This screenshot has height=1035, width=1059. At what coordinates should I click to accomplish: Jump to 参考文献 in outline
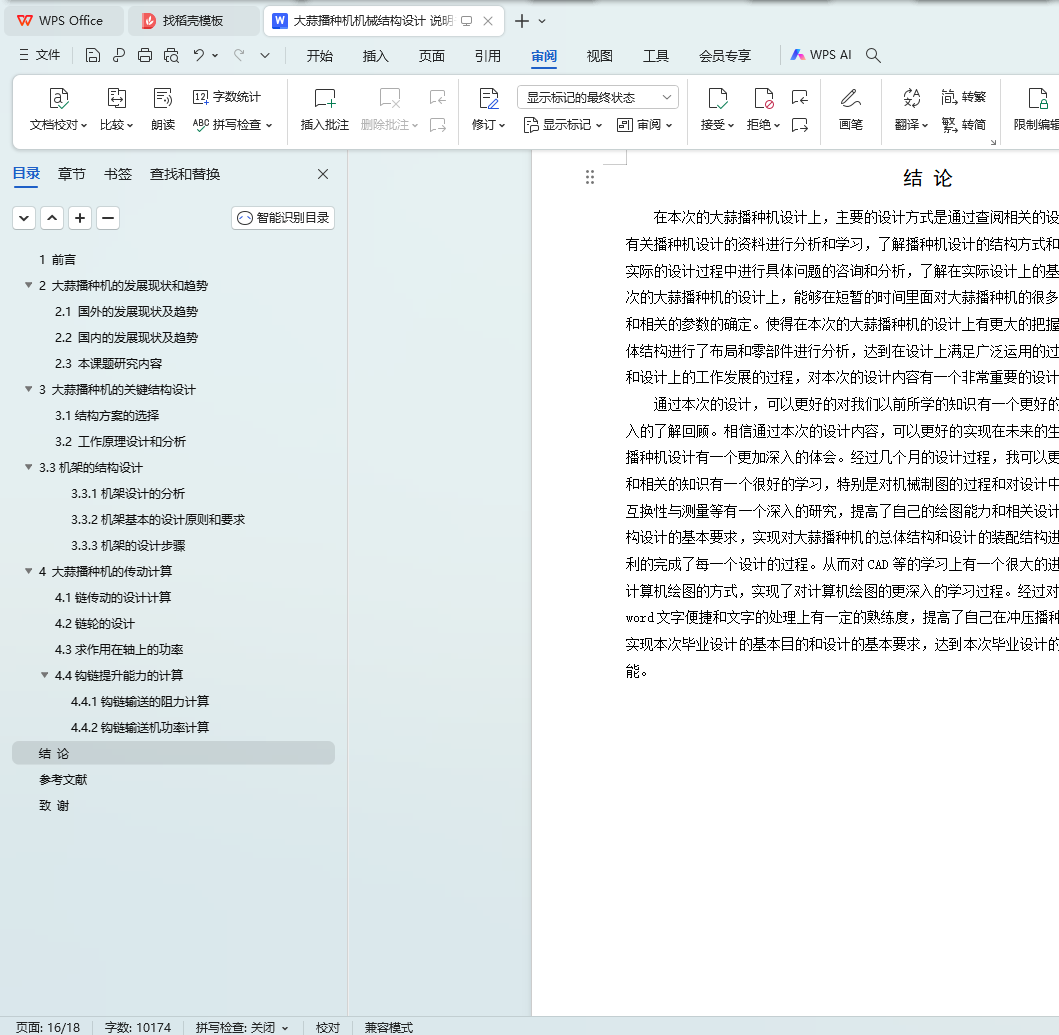(x=63, y=780)
